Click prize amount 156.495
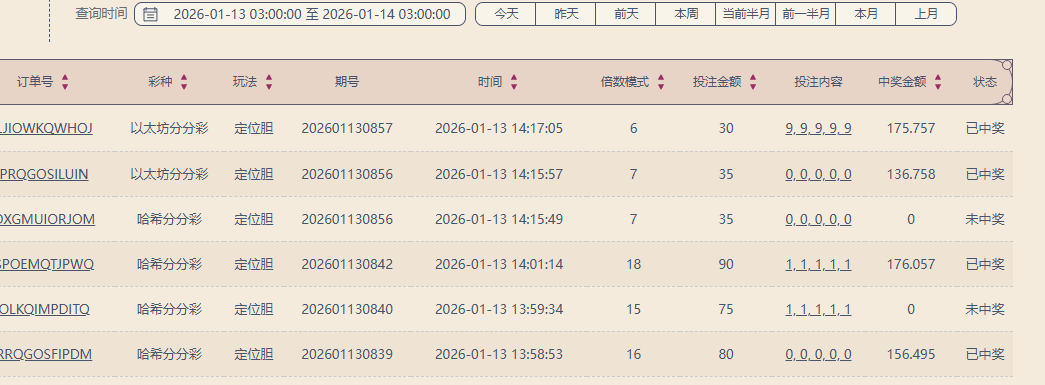 tap(911, 354)
